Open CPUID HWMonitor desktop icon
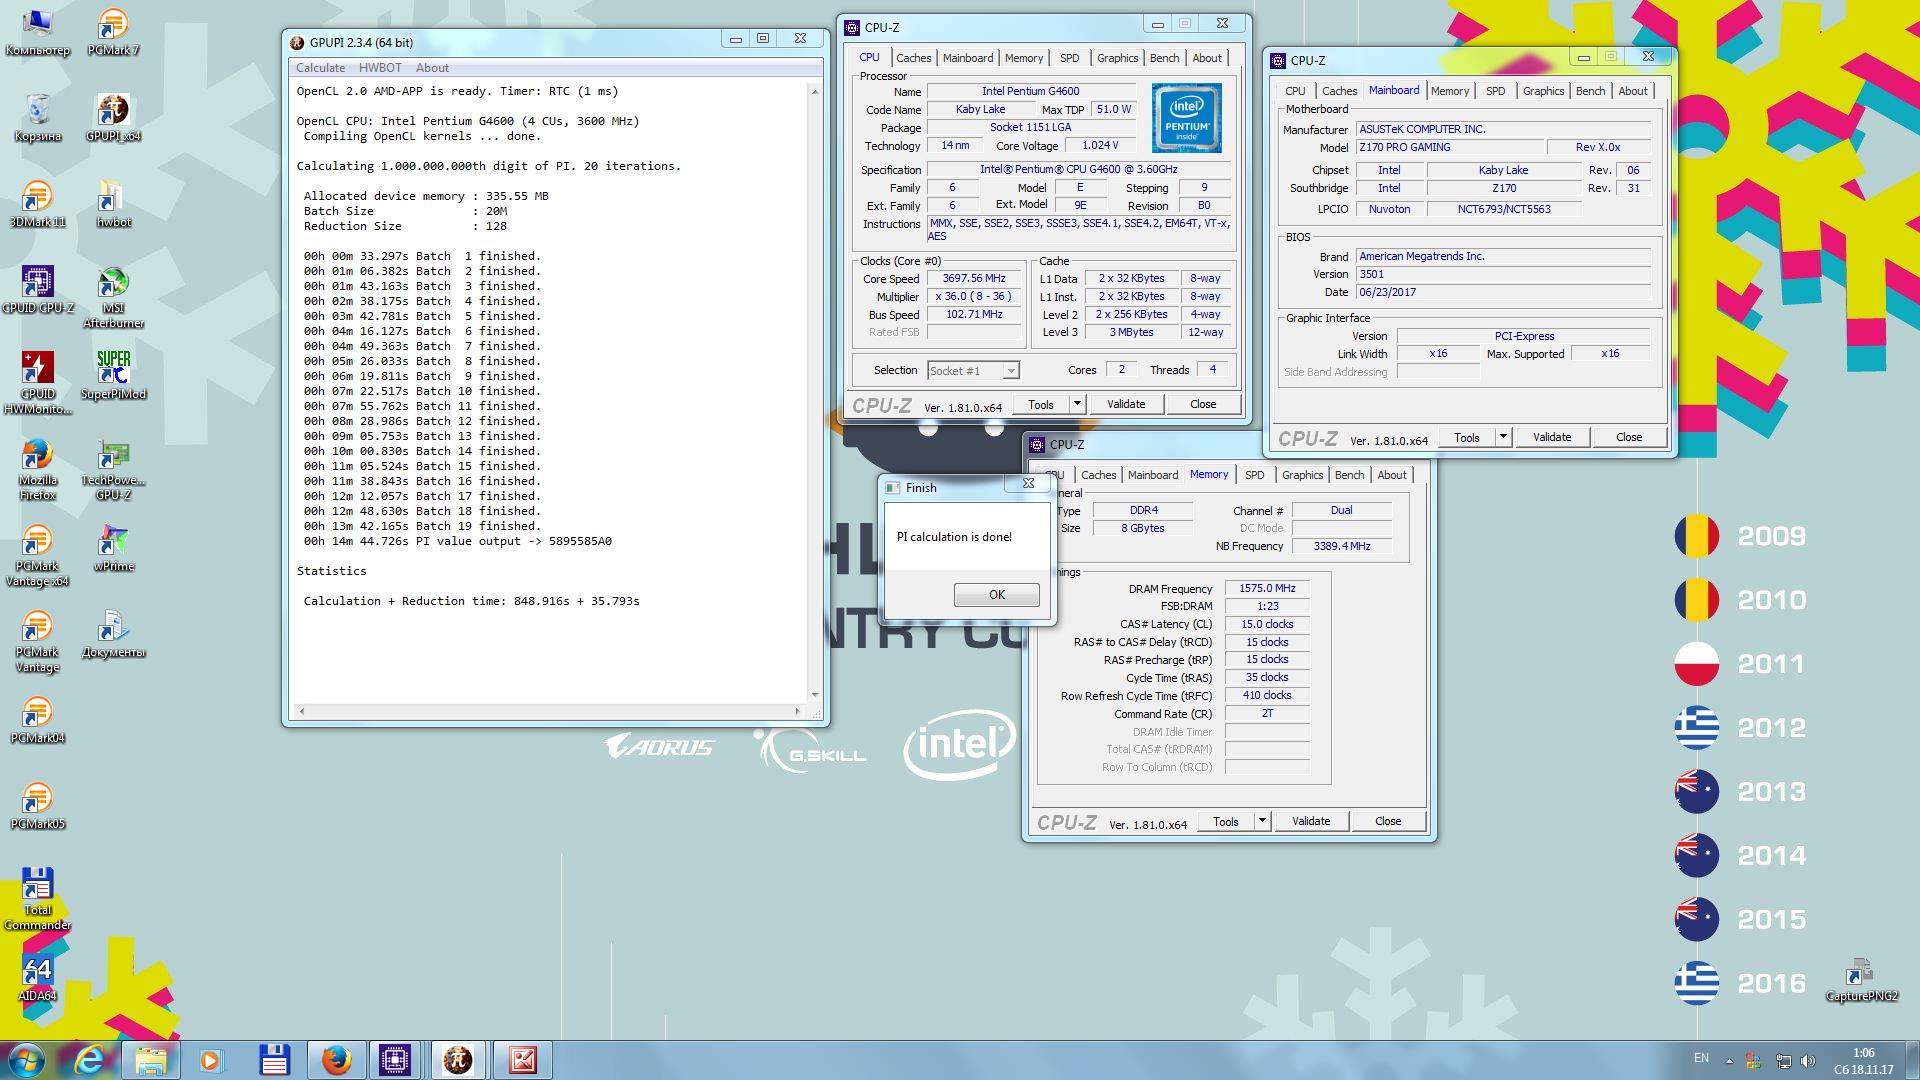 tap(37, 383)
